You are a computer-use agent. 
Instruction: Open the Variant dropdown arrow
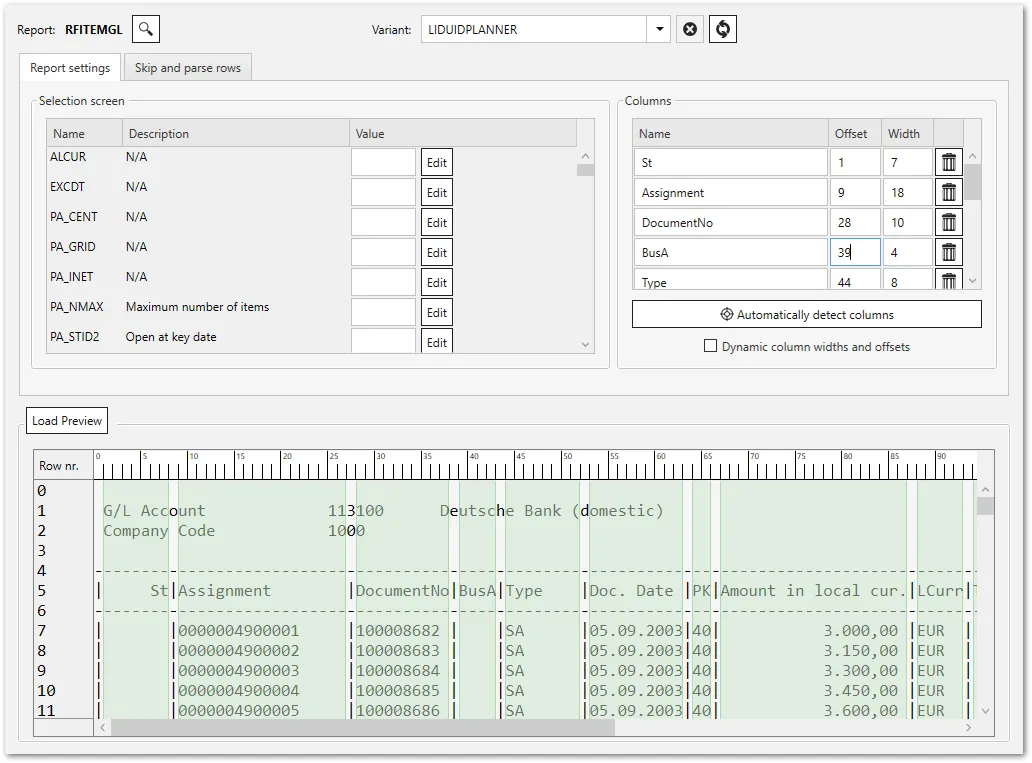(659, 29)
